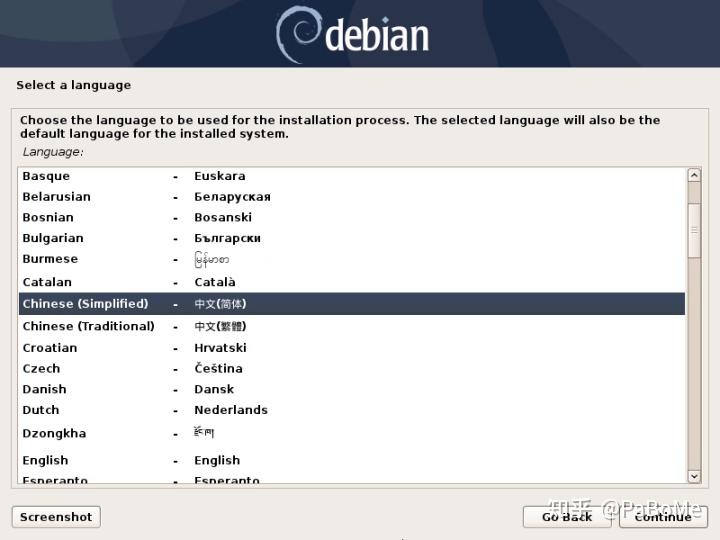Select Dzongkha language row
The image size is (720, 540).
pos(352,433)
